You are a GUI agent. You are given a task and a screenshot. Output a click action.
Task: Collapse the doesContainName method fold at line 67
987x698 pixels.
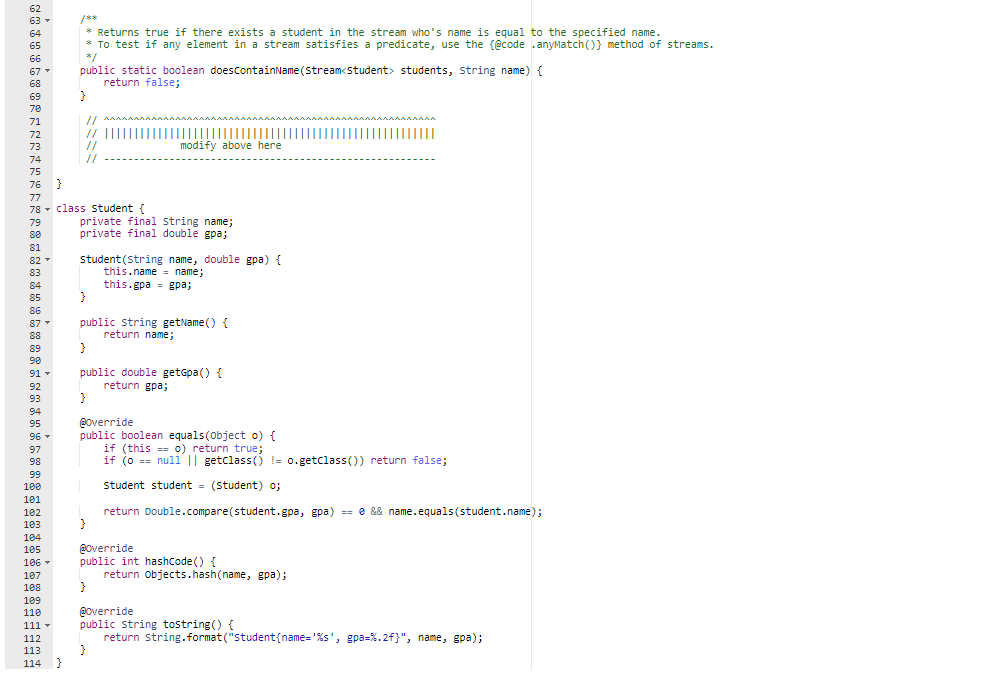coord(47,71)
